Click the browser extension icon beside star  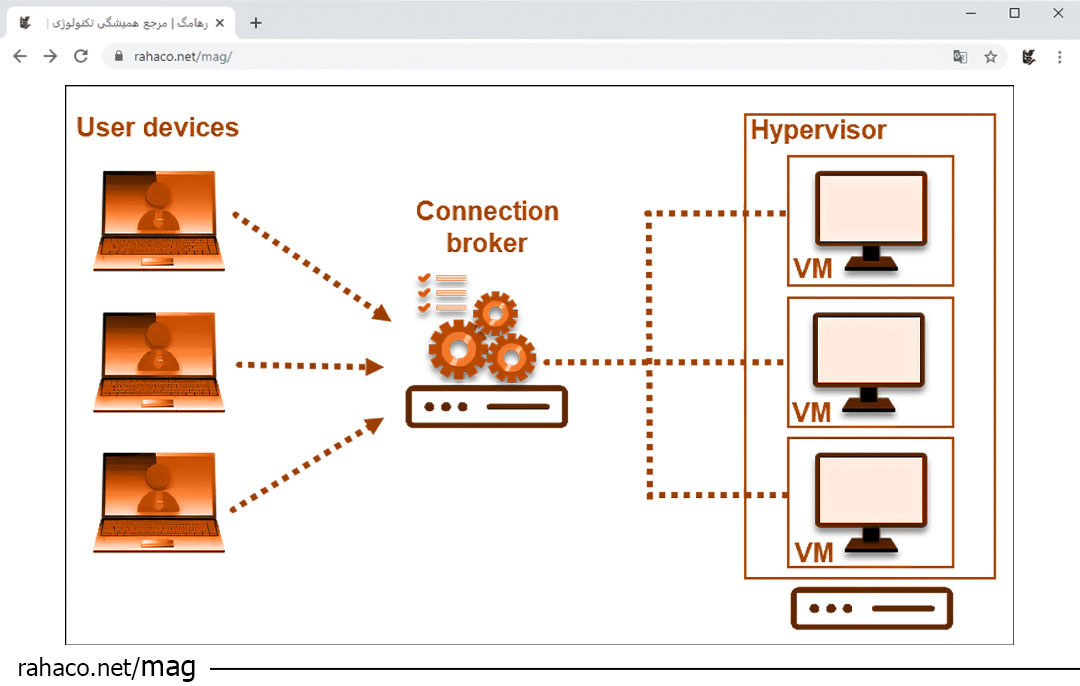click(x=1028, y=57)
